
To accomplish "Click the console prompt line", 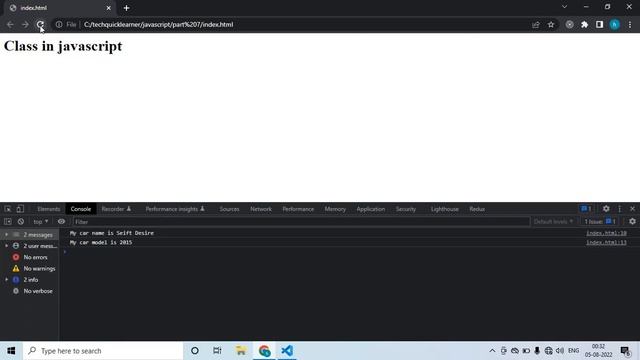I will coord(349,252).
